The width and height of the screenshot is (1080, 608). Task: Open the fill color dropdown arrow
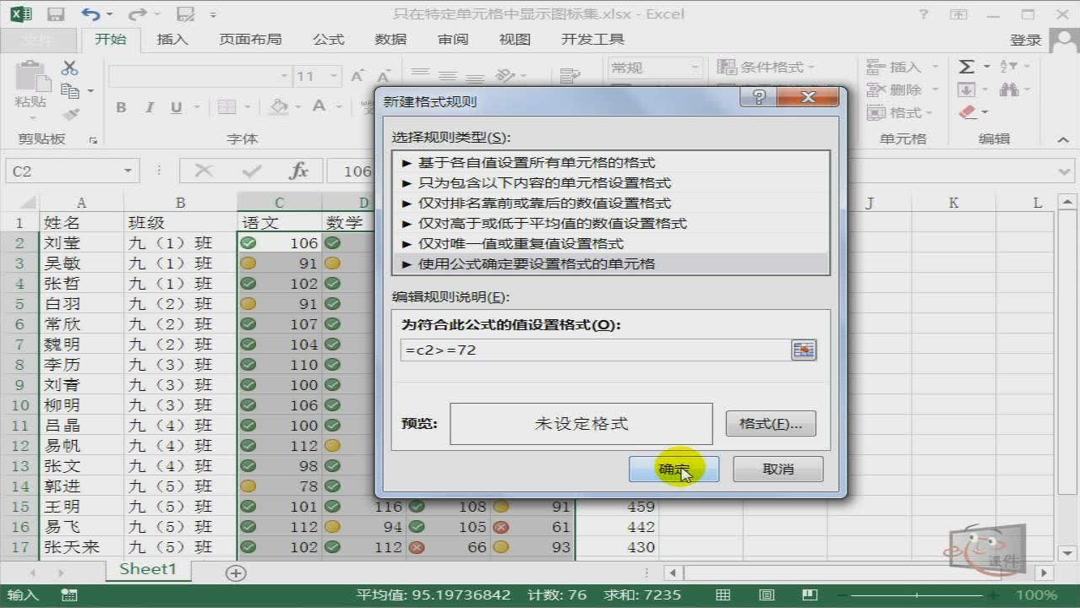pyautogui.click(x=297, y=107)
